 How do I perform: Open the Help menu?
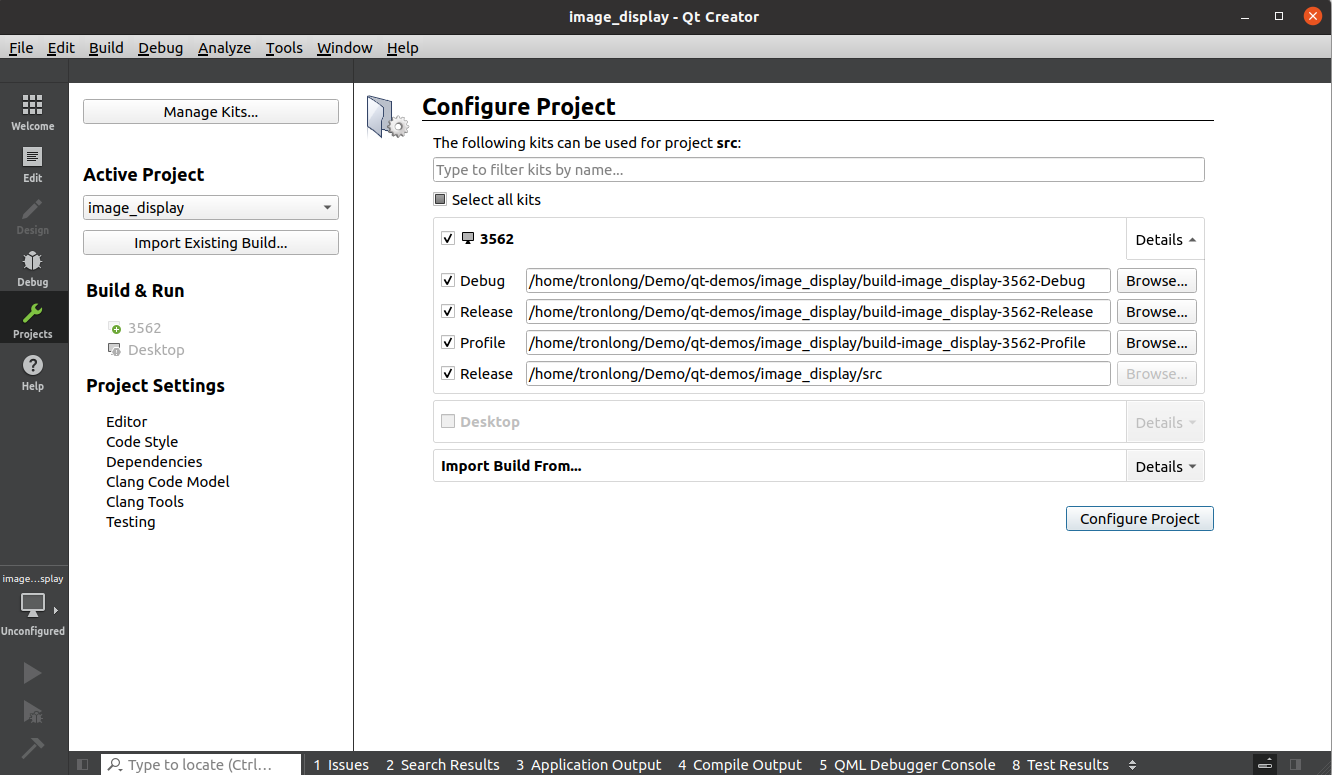tap(403, 48)
